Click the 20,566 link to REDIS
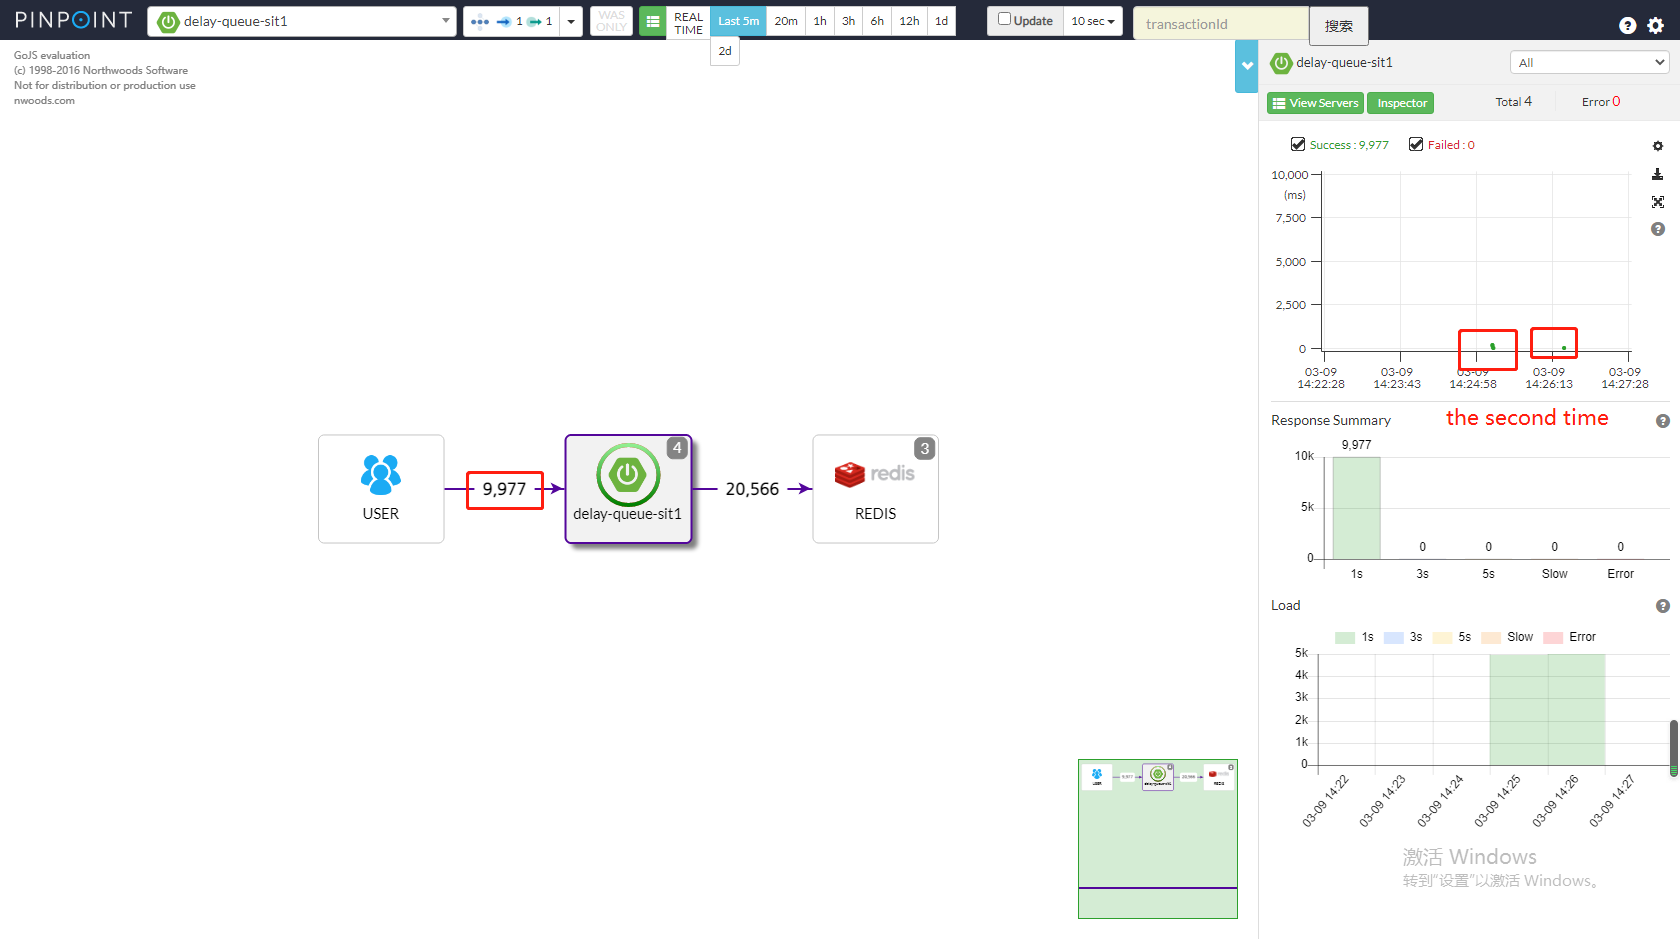Screen dimensions: 1680x939 click(752, 489)
